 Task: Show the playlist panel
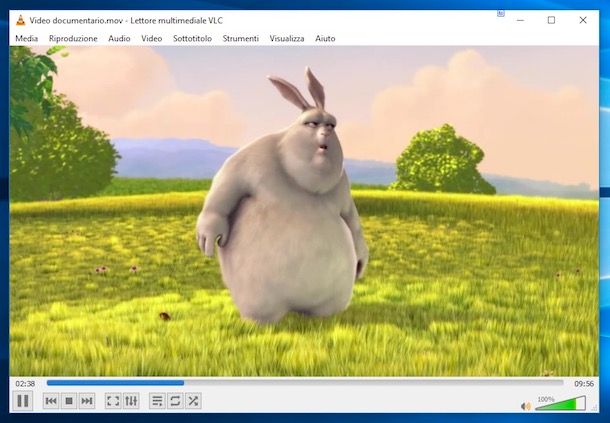click(157, 401)
